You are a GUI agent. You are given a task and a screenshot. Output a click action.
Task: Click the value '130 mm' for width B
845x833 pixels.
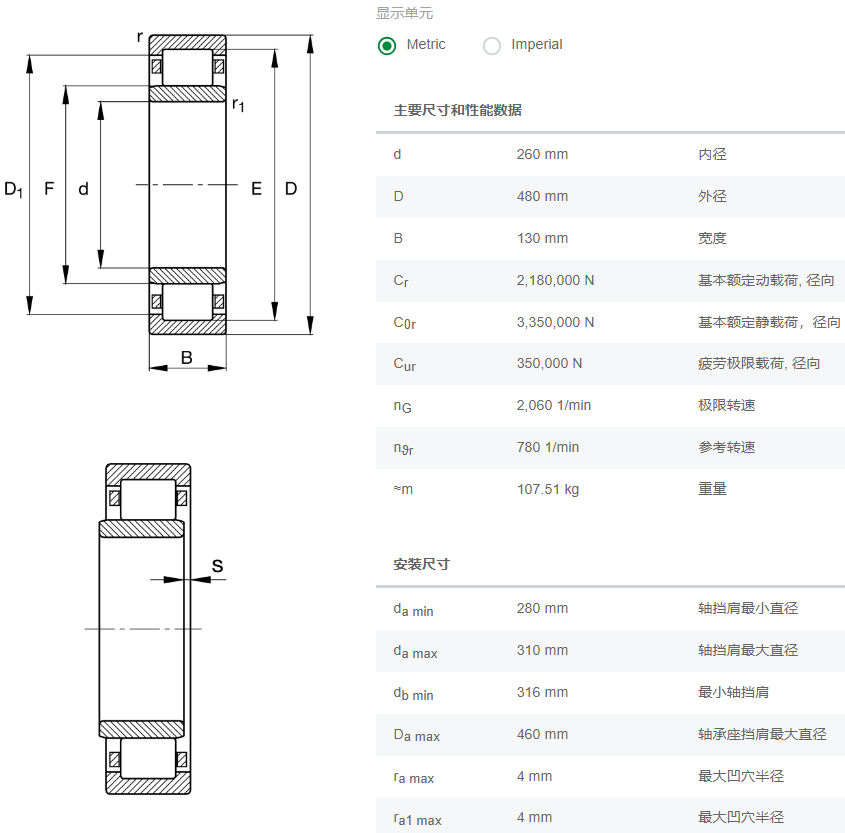(542, 238)
